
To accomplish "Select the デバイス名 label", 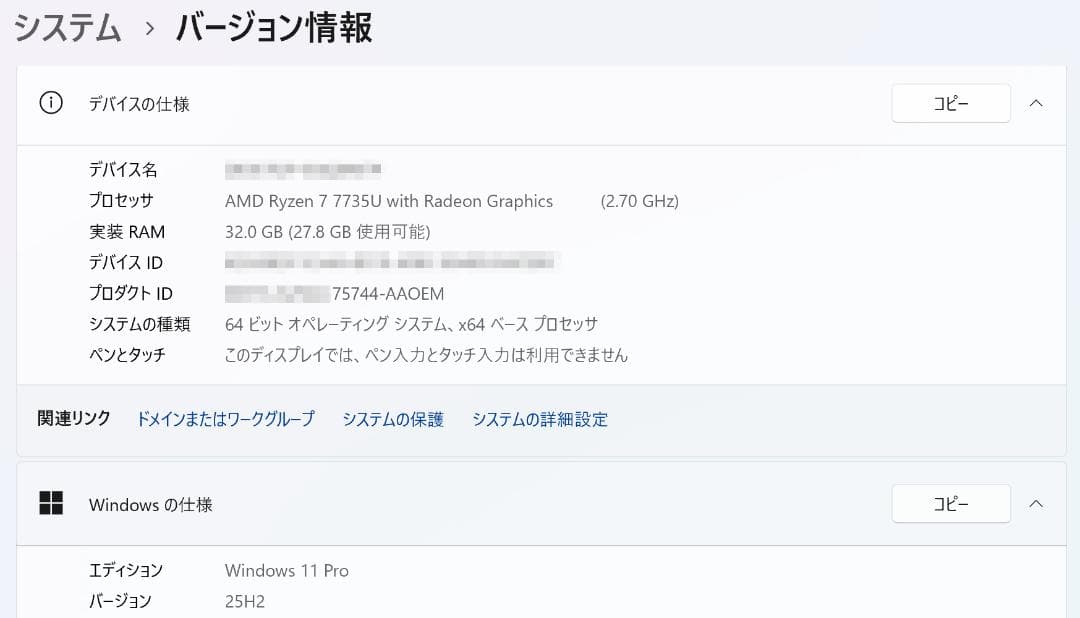I will coord(123,169).
